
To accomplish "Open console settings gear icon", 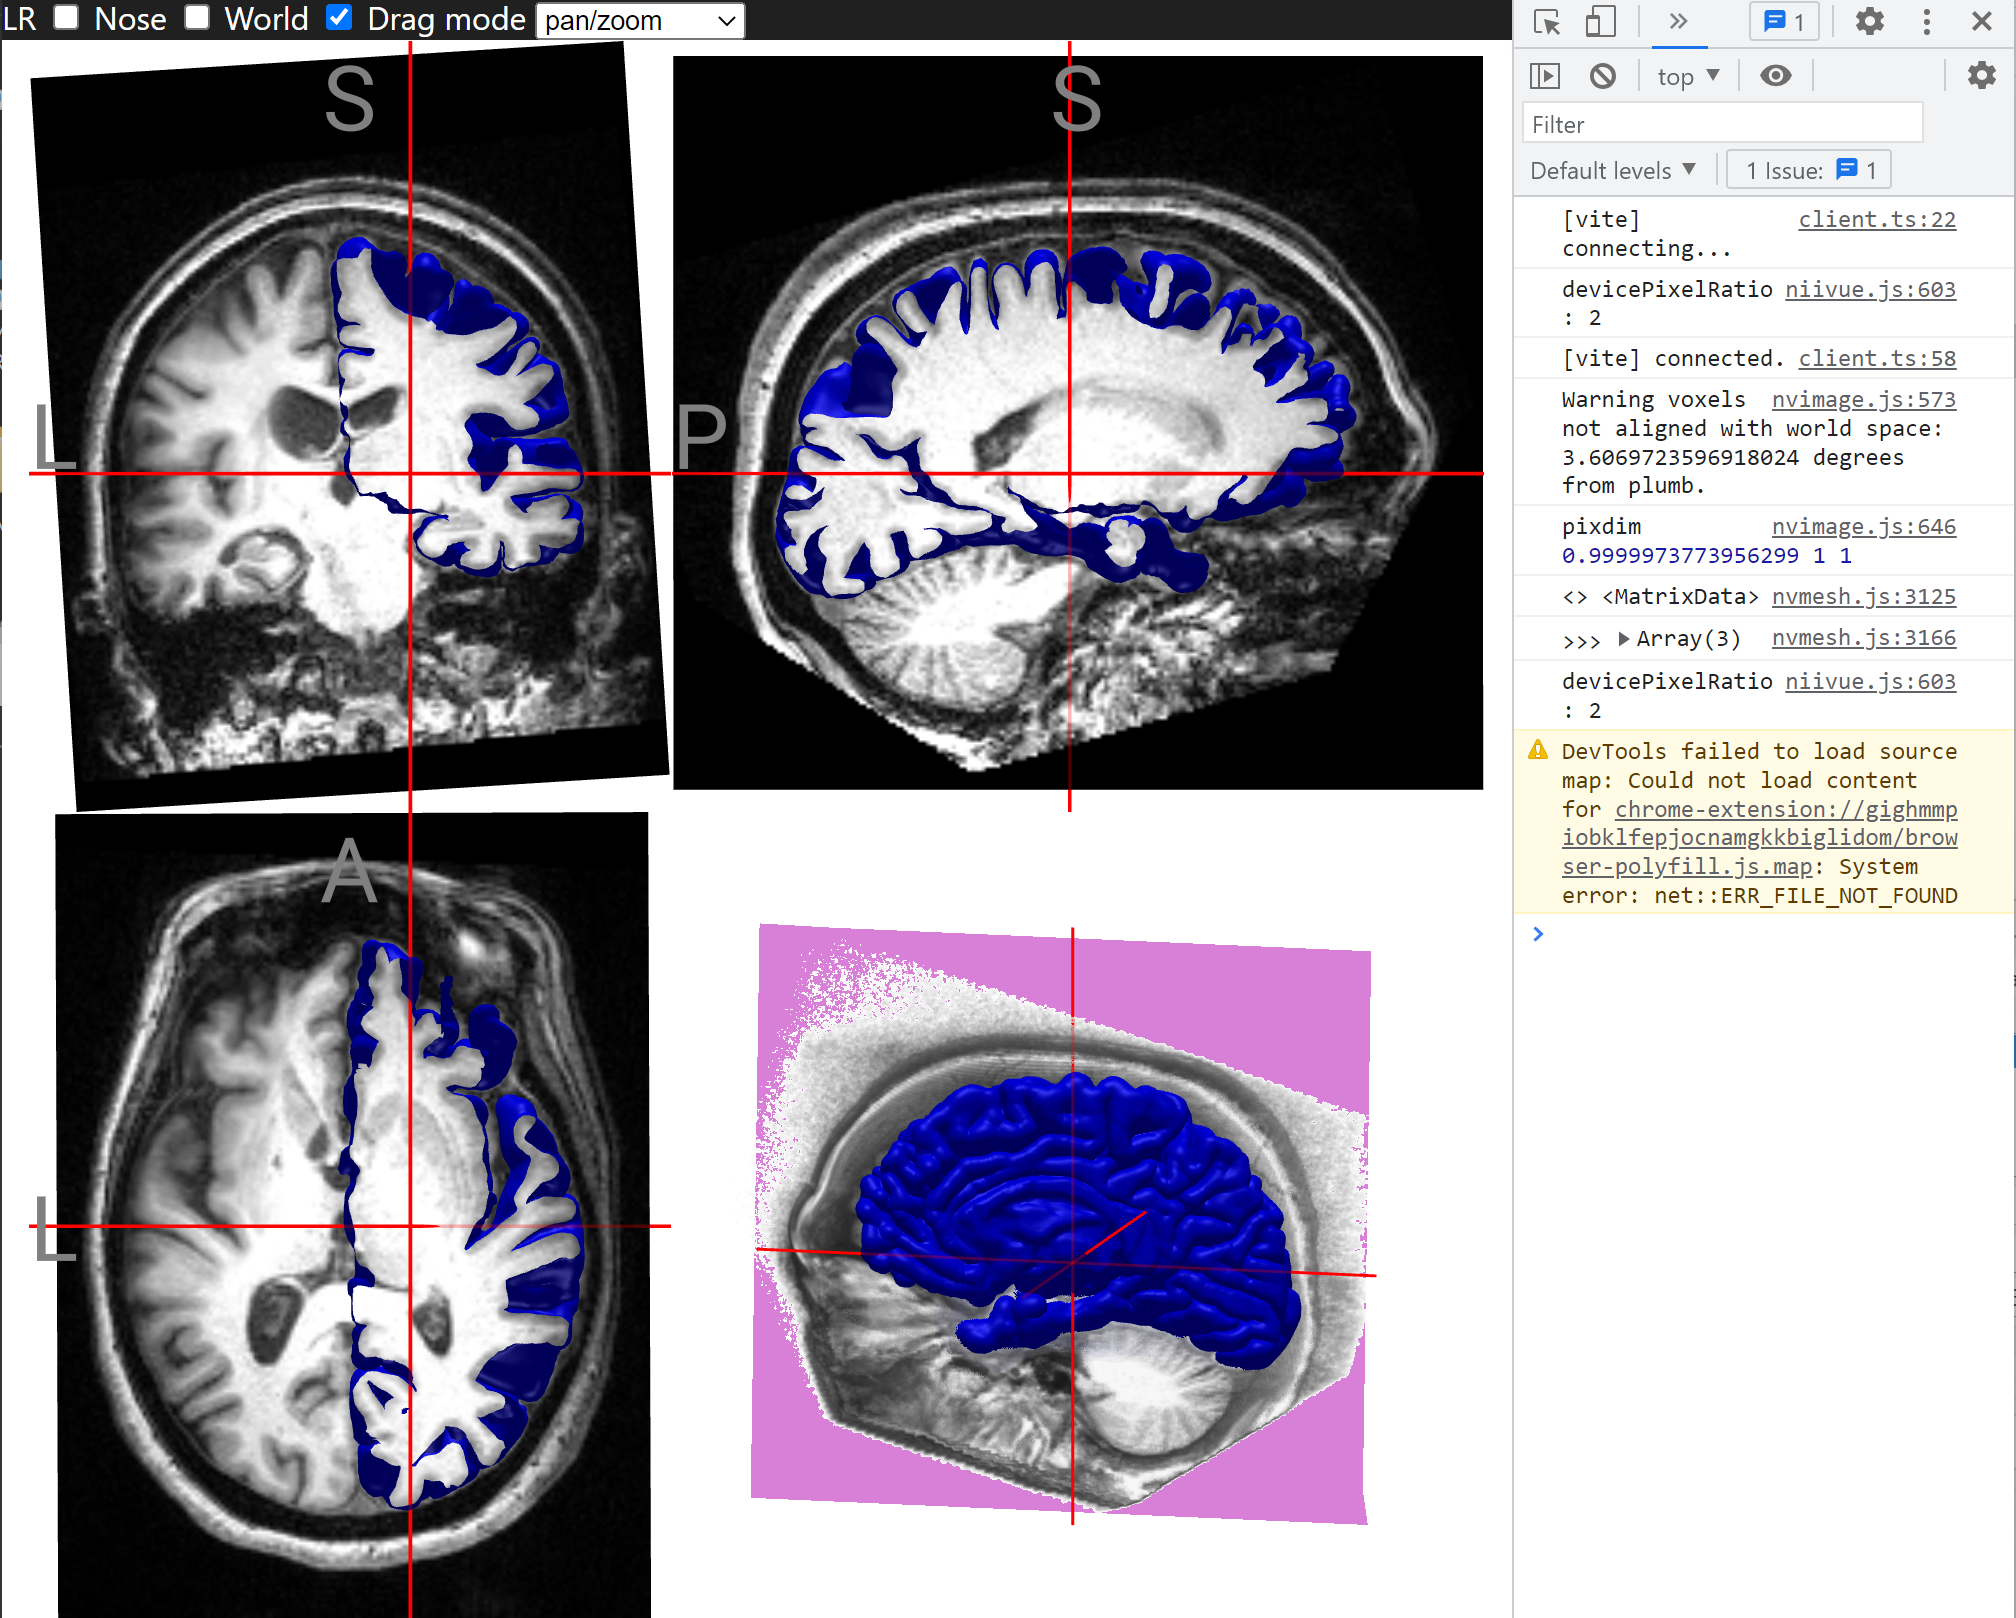I will (1981, 76).
